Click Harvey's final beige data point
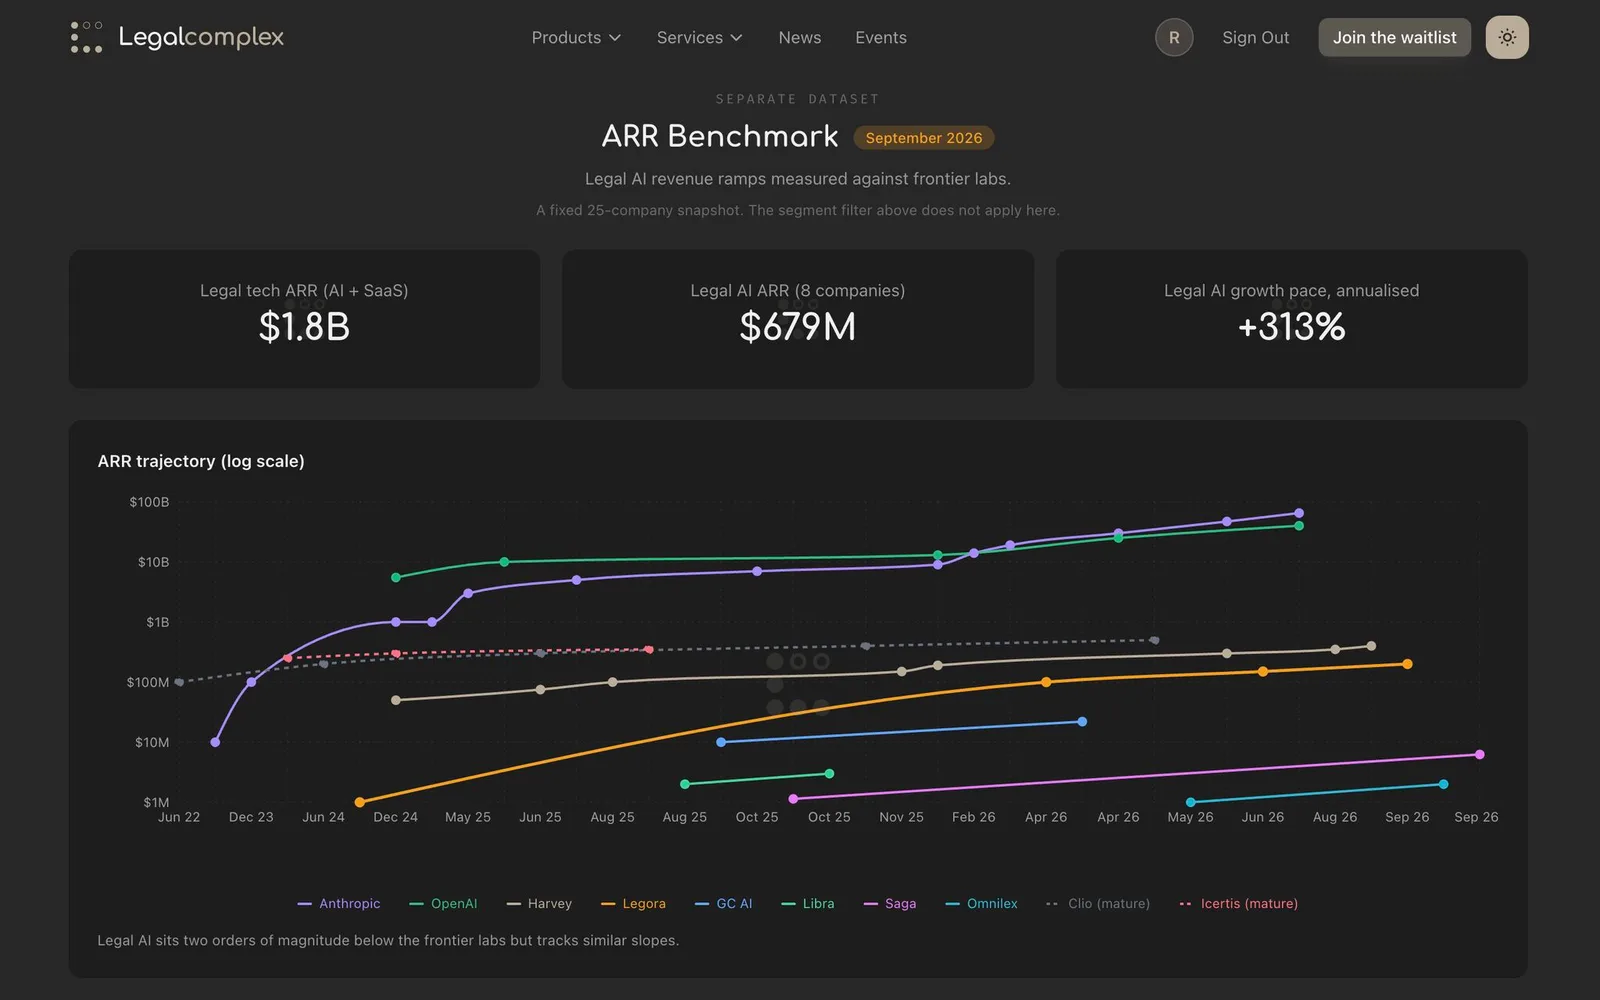Viewport: 1600px width, 1000px height. [1371, 646]
